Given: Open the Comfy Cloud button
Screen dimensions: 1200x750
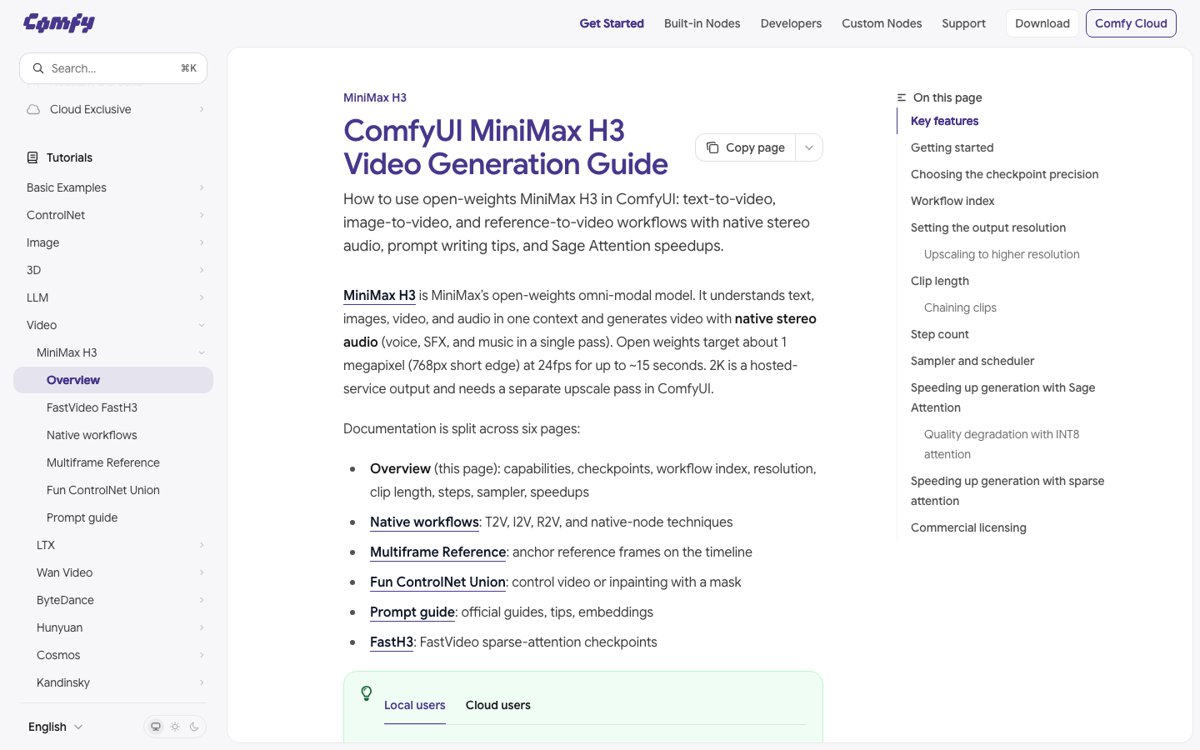Looking at the screenshot, I should pos(1131,23).
